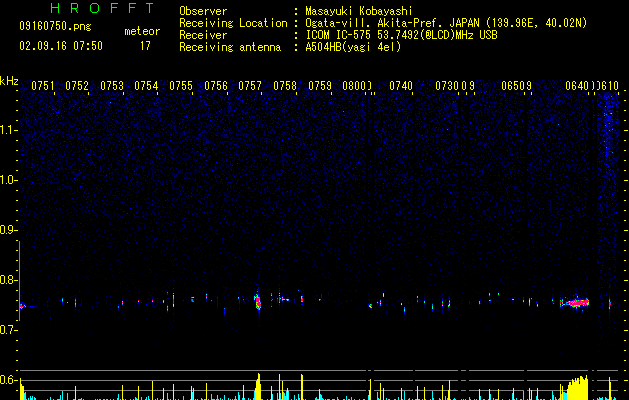Click the 0755 time axis label

181,86
